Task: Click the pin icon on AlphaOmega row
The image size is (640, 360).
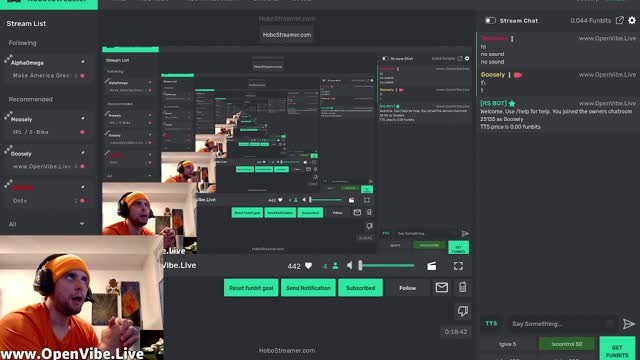Action: coord(83,62)
